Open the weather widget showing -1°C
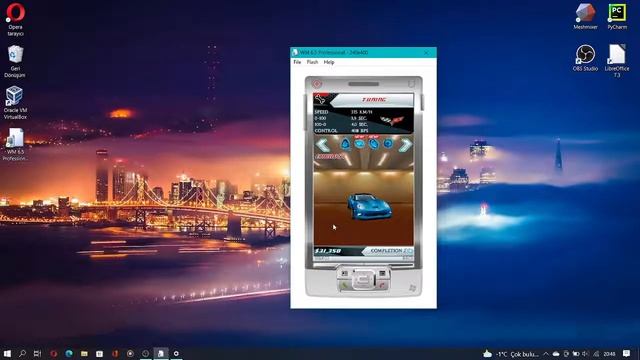 pyautogui.click(x=511, y=354)
